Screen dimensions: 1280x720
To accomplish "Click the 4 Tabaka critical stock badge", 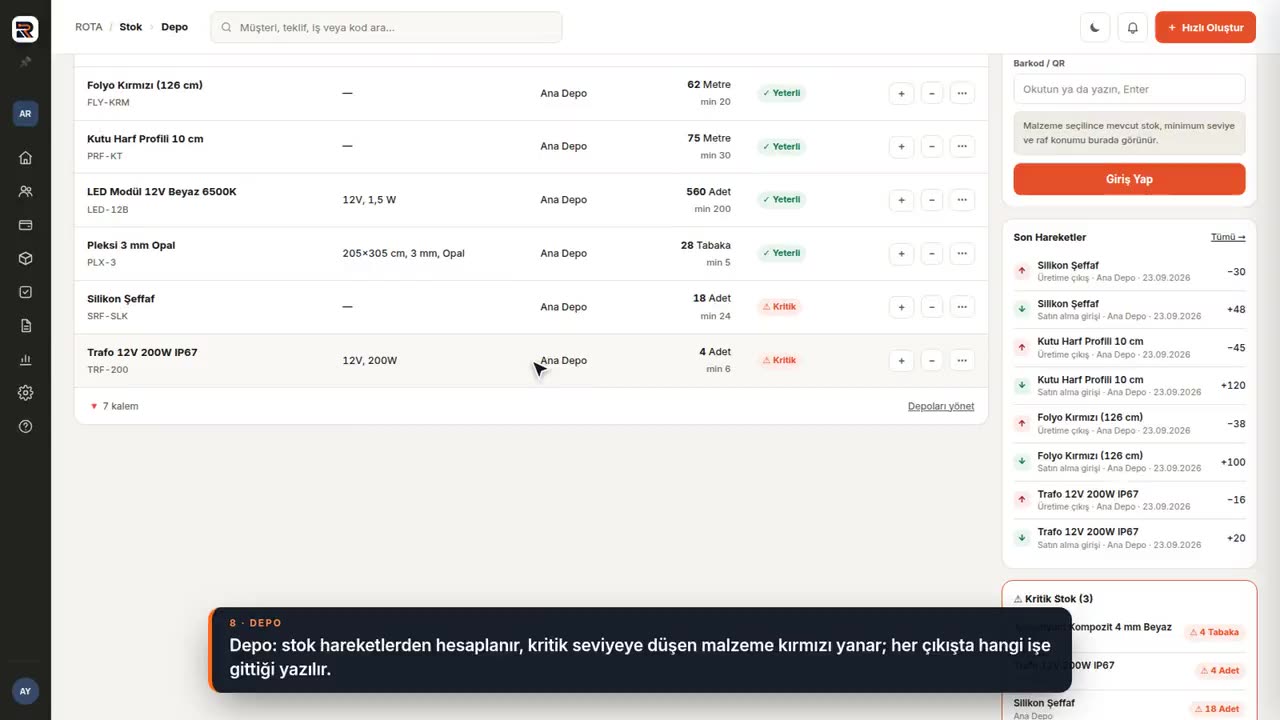I will [x=1215, y=632].
